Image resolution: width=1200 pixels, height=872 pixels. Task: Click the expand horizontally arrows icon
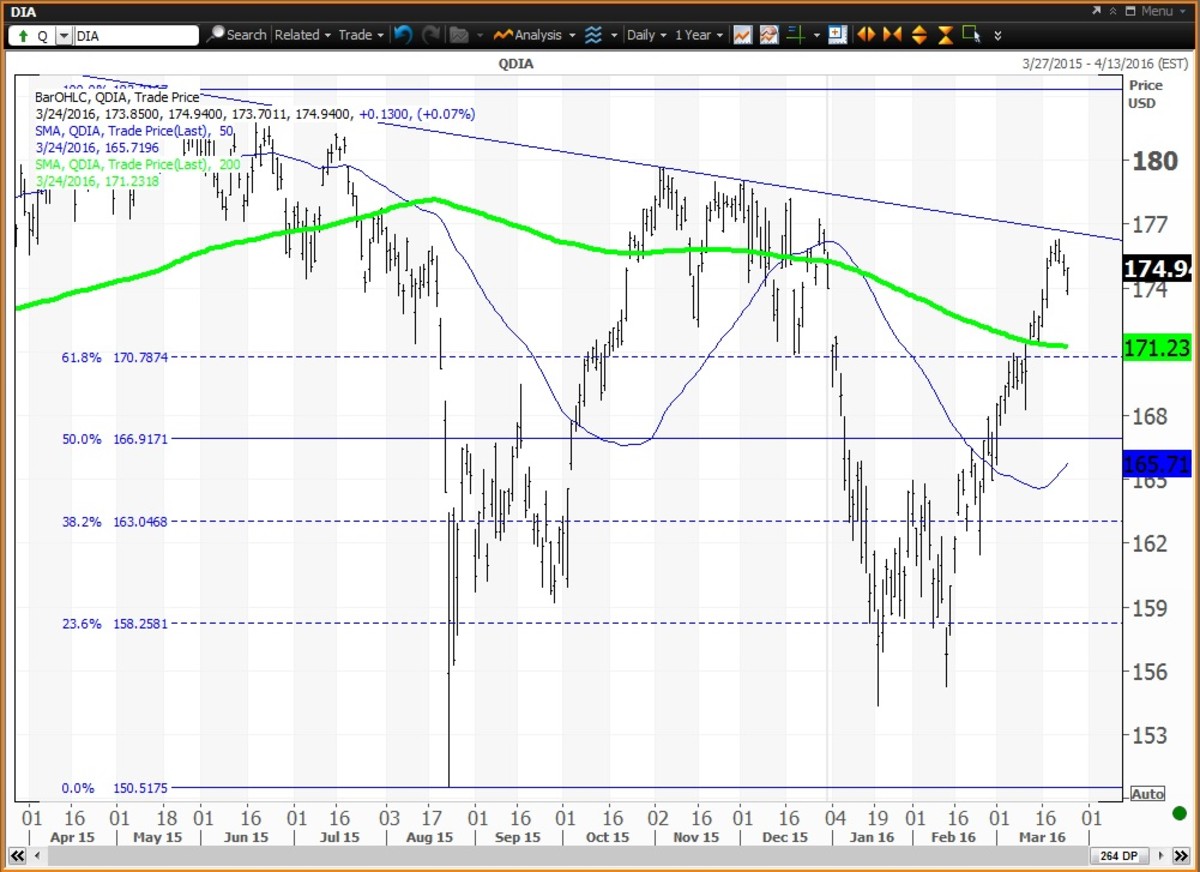point(866,35)
